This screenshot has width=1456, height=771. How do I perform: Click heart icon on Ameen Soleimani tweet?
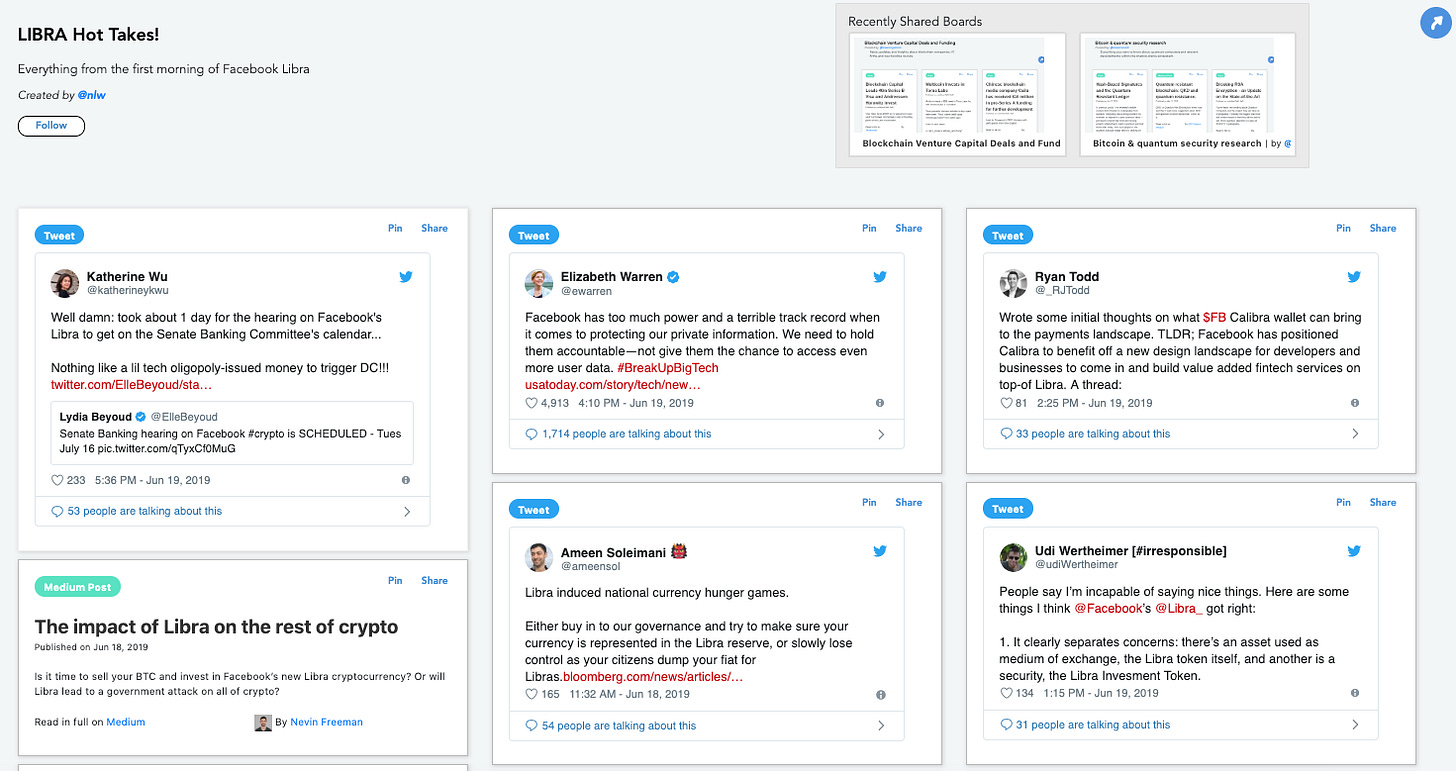pos(532,694)
